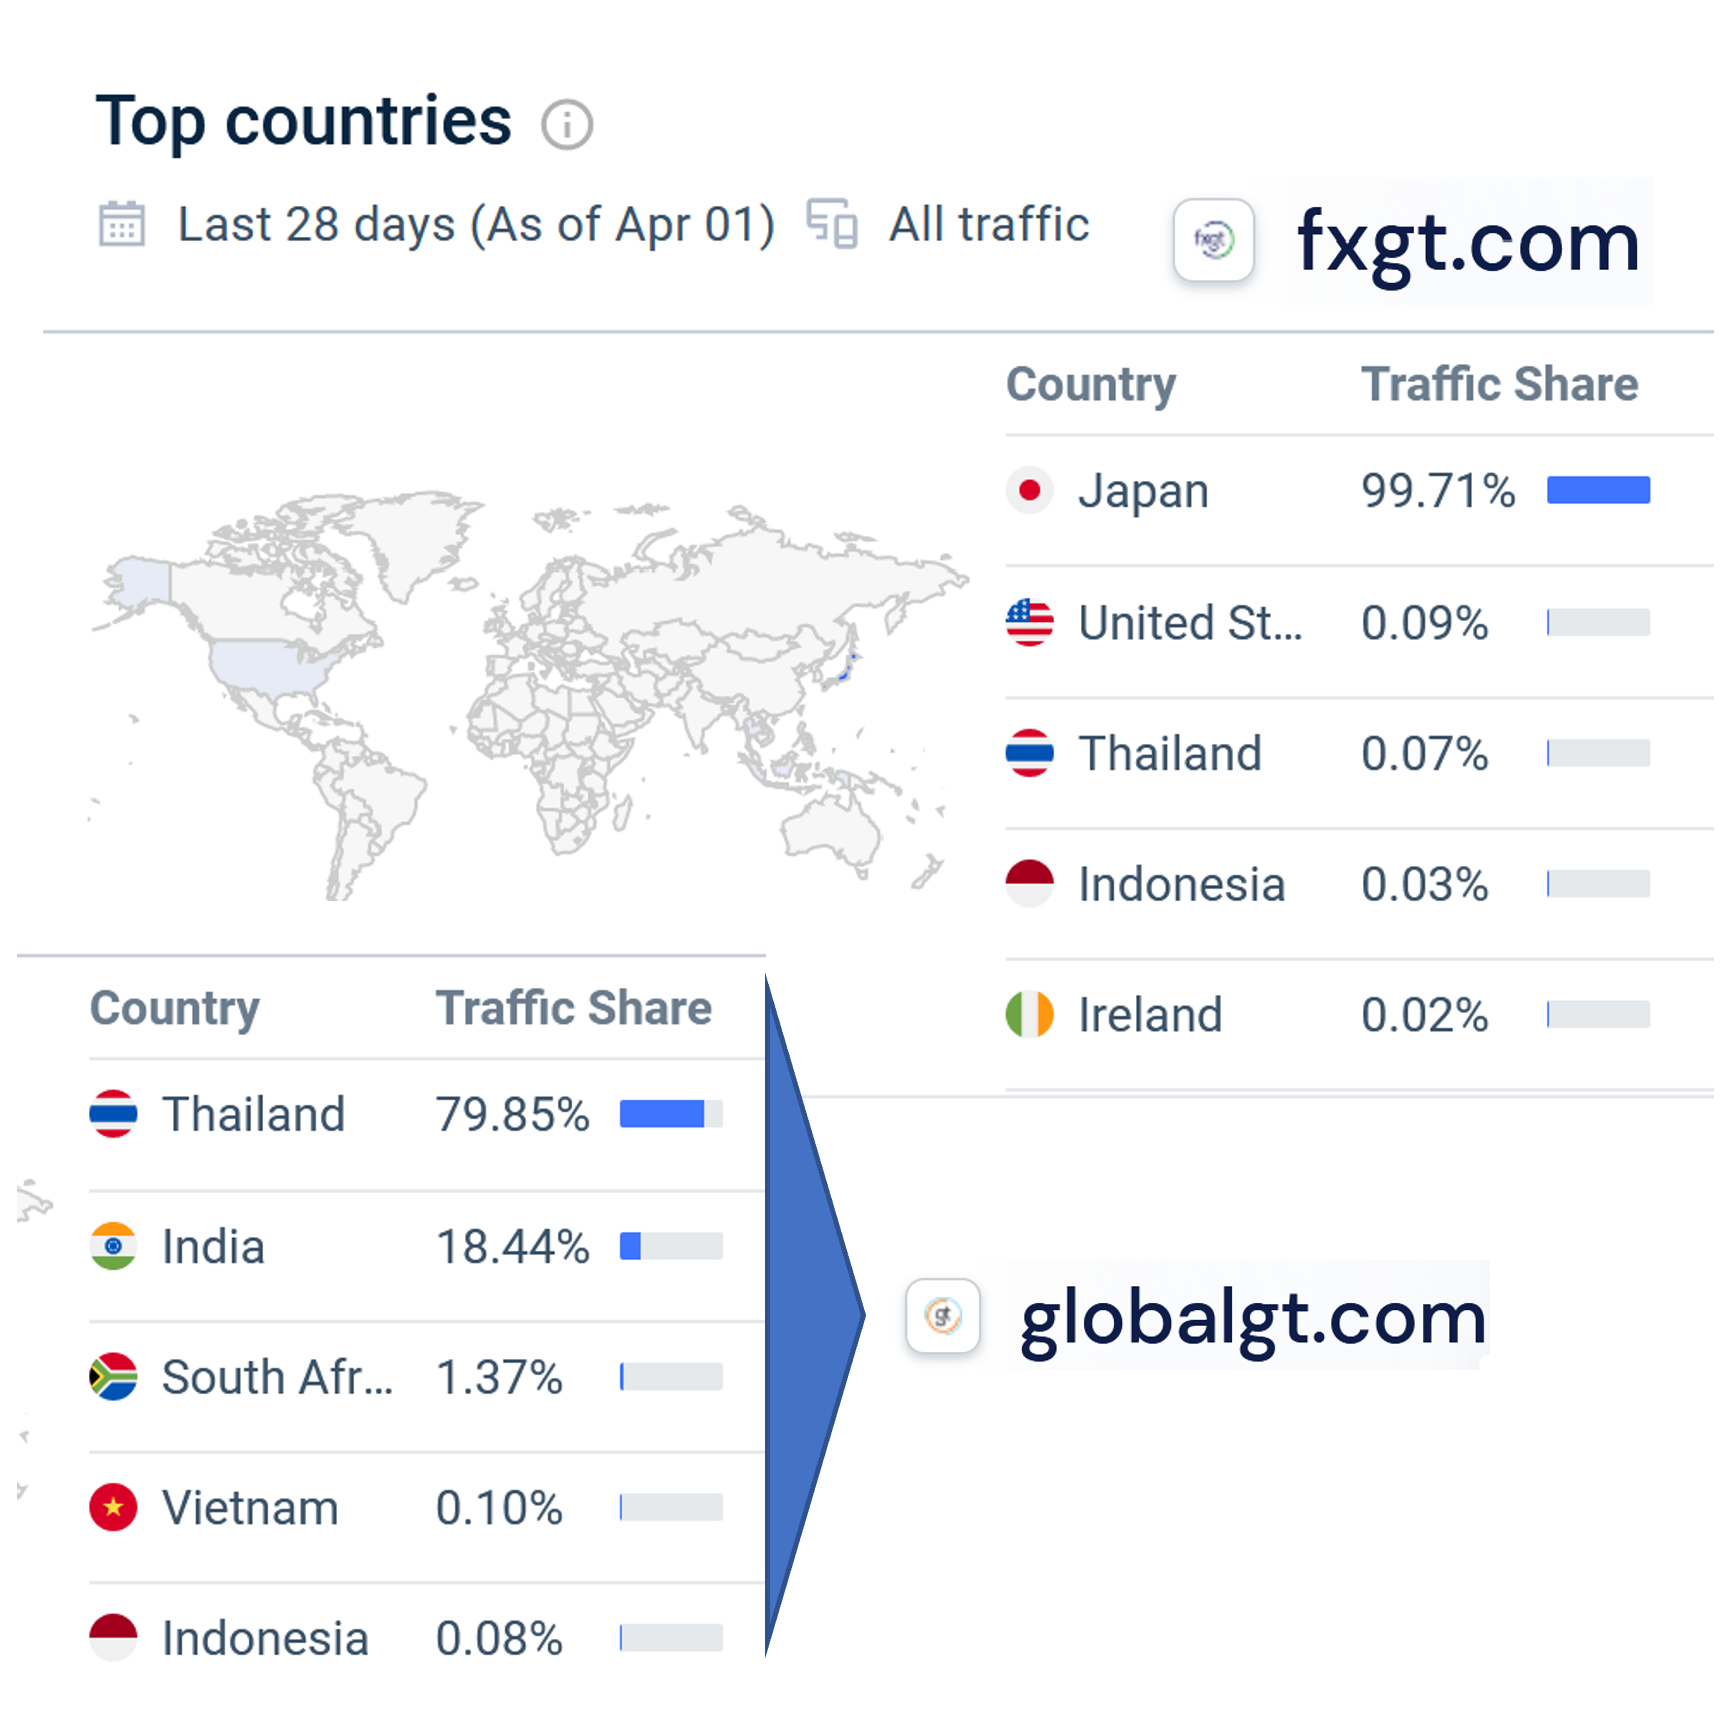Viewport: 1732px width, 1735px height.
Task: Click the United States on the world map
Action: pyautogui.click(x=265, y=667)
